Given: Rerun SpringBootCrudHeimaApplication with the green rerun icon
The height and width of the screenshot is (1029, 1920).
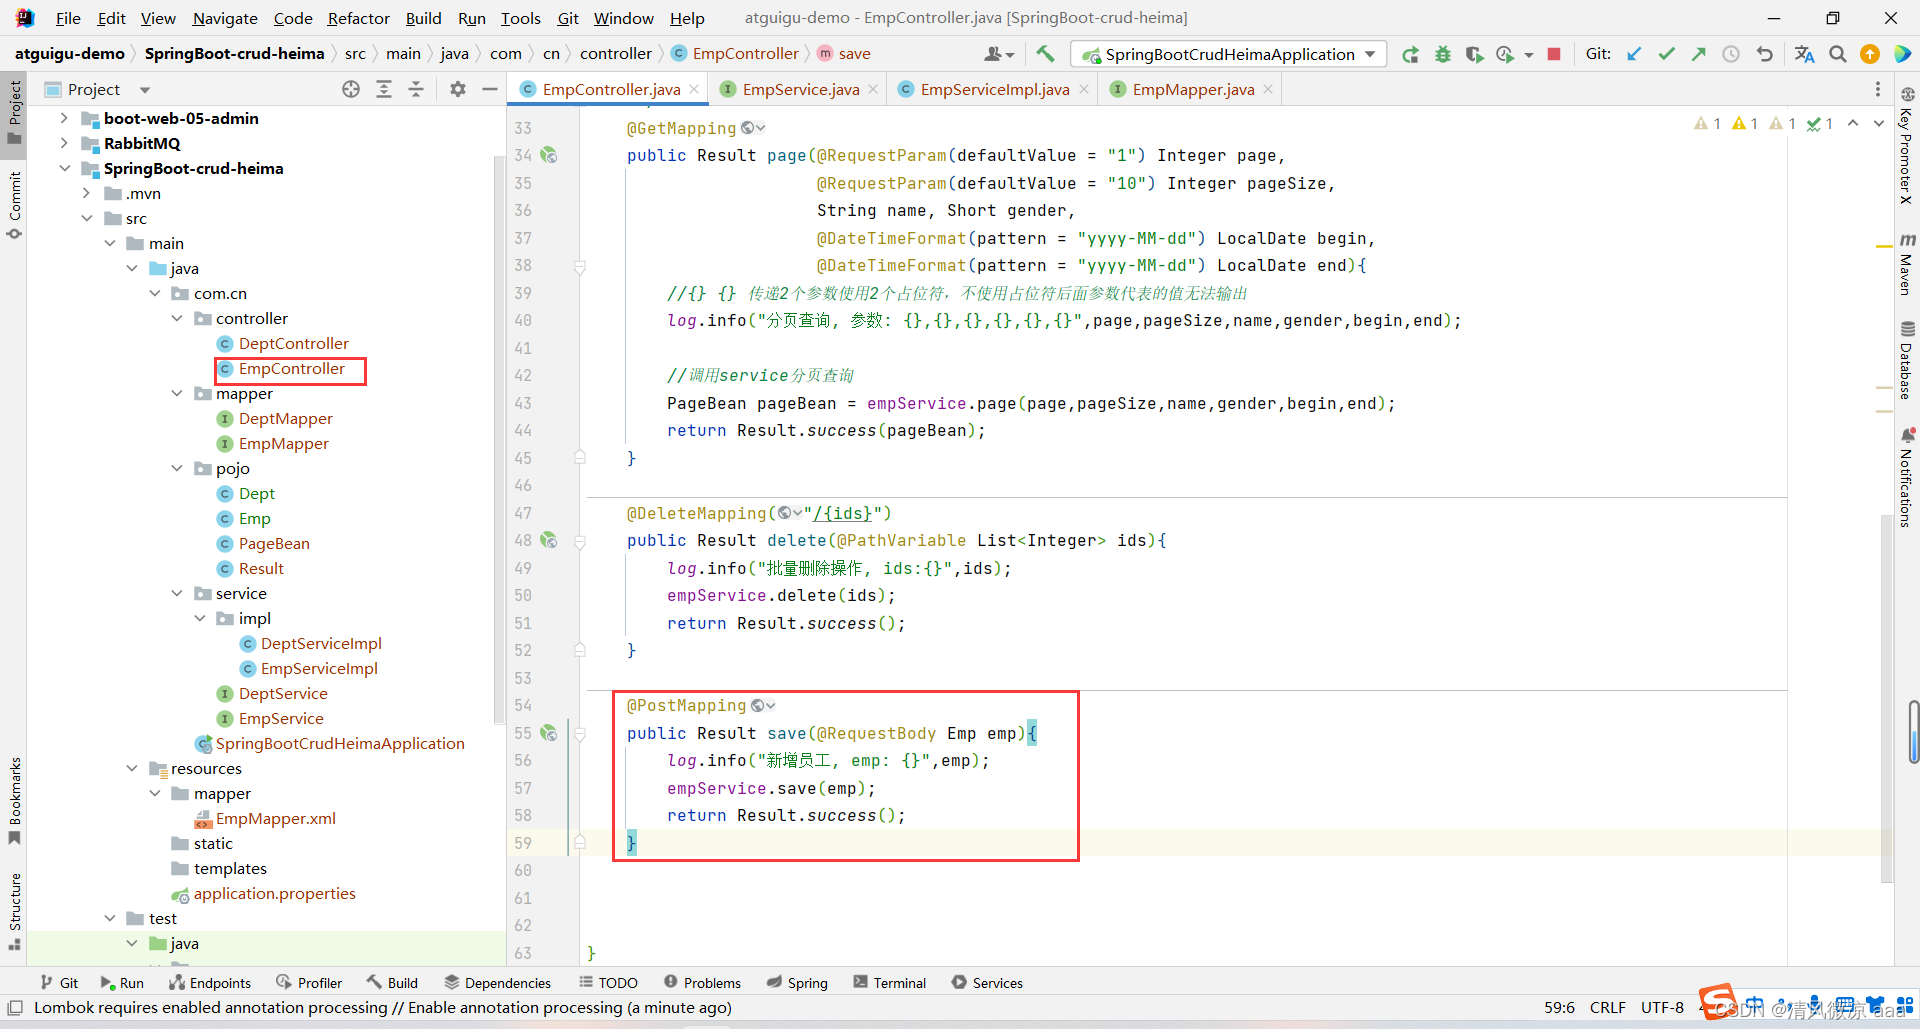Looking at the screenshot, I should pyautogui.click(x=1410, y=54).
